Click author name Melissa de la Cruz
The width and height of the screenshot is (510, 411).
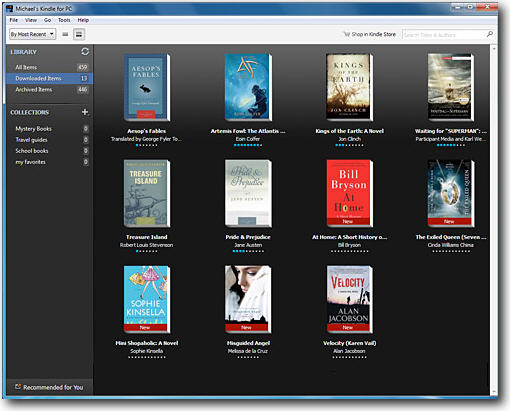pyautogui.click(x=248, y=351)
